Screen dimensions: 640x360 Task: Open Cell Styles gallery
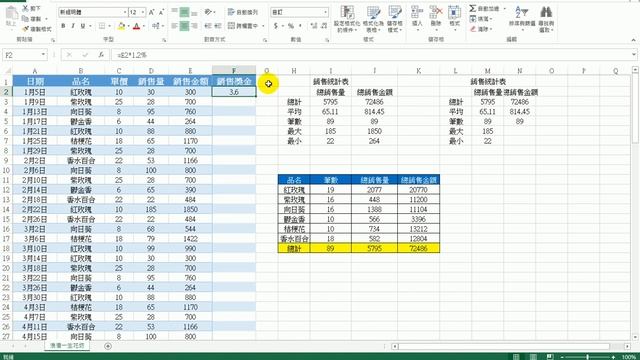point(395,19)
